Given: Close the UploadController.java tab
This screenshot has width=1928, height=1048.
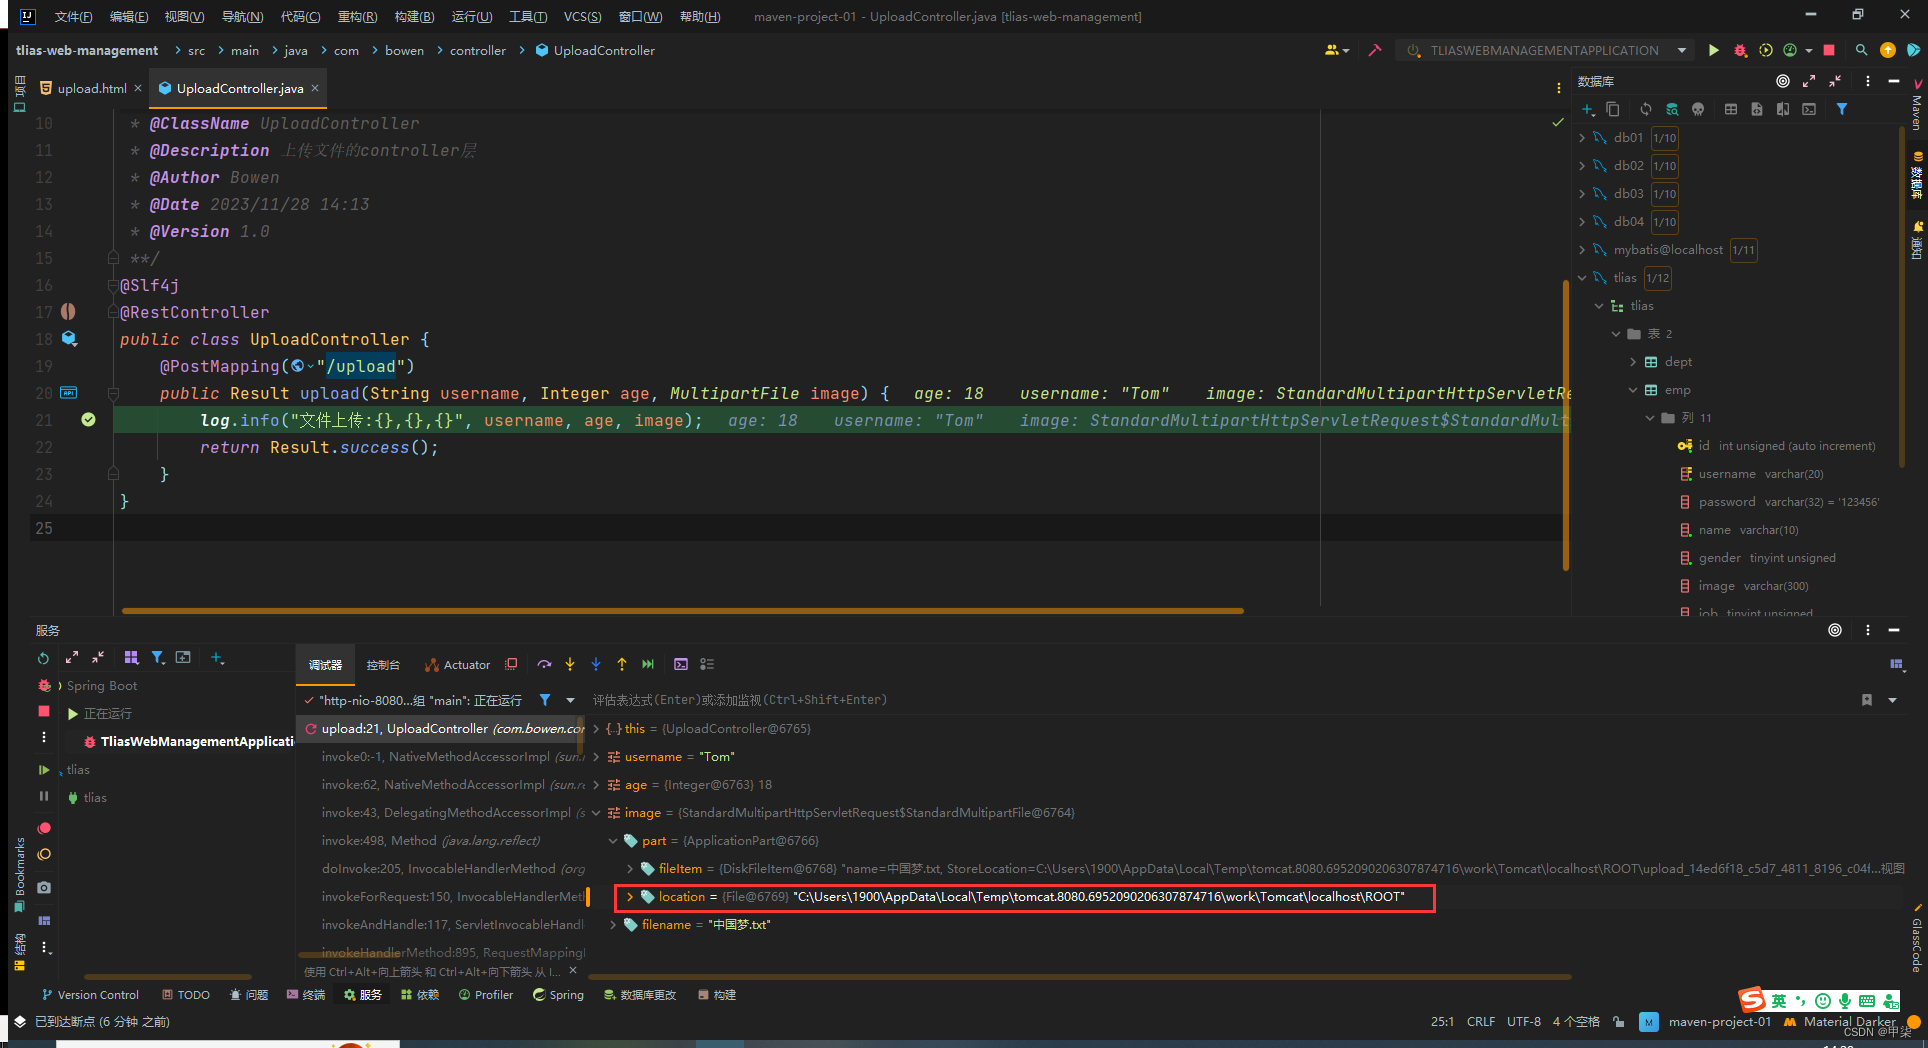Looking at the screenshot, I should point(315,88).
